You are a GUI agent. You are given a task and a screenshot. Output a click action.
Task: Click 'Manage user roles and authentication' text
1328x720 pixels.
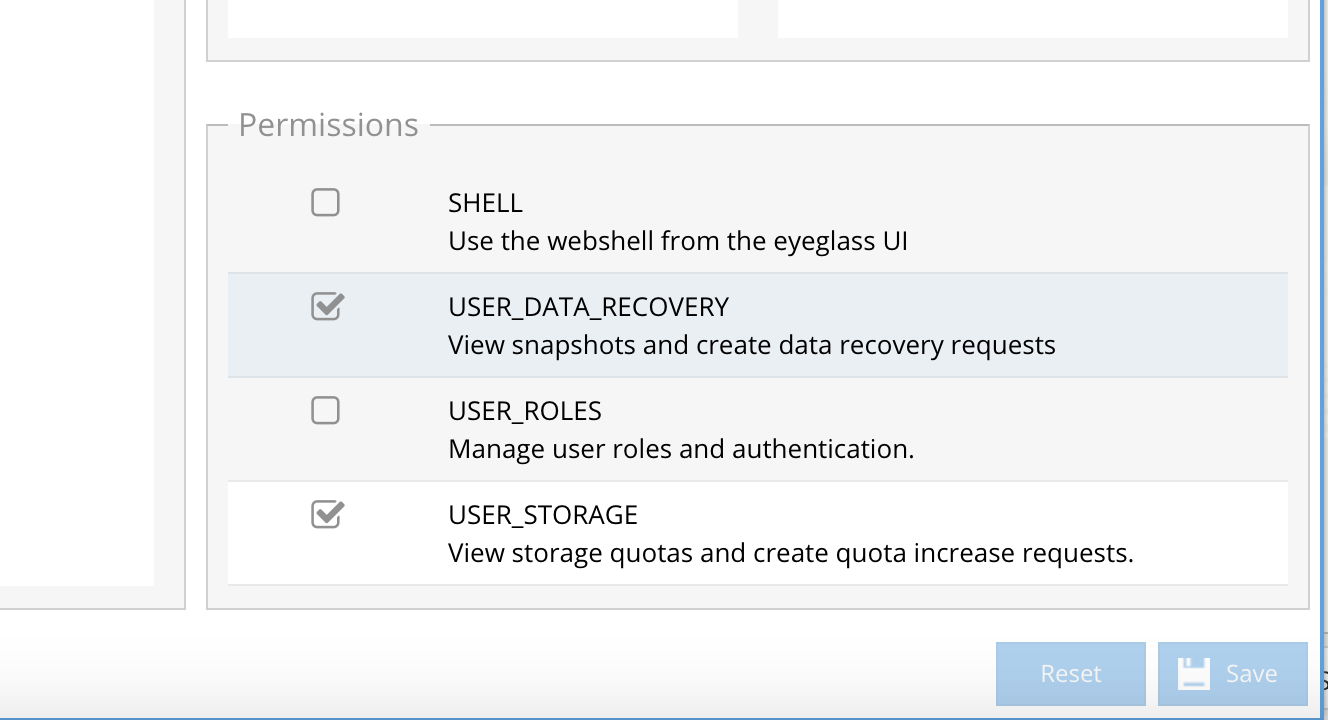point(681,449)
